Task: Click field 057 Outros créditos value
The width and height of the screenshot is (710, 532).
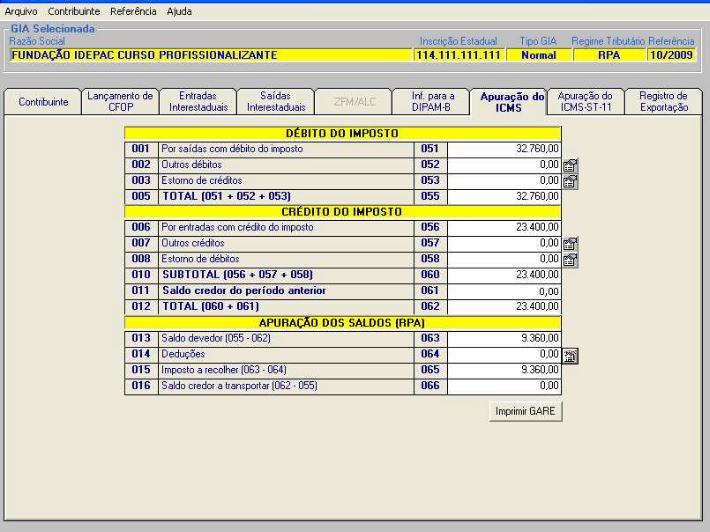Action: (504, 243)
